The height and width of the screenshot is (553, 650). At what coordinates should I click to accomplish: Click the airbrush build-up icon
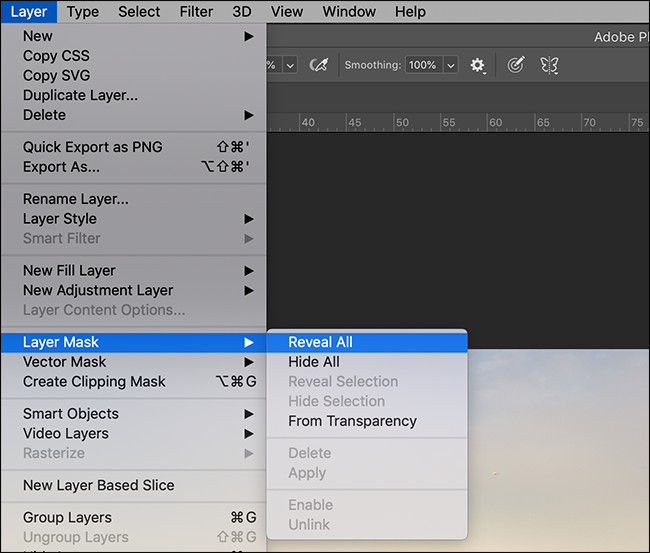coord(318,65)
